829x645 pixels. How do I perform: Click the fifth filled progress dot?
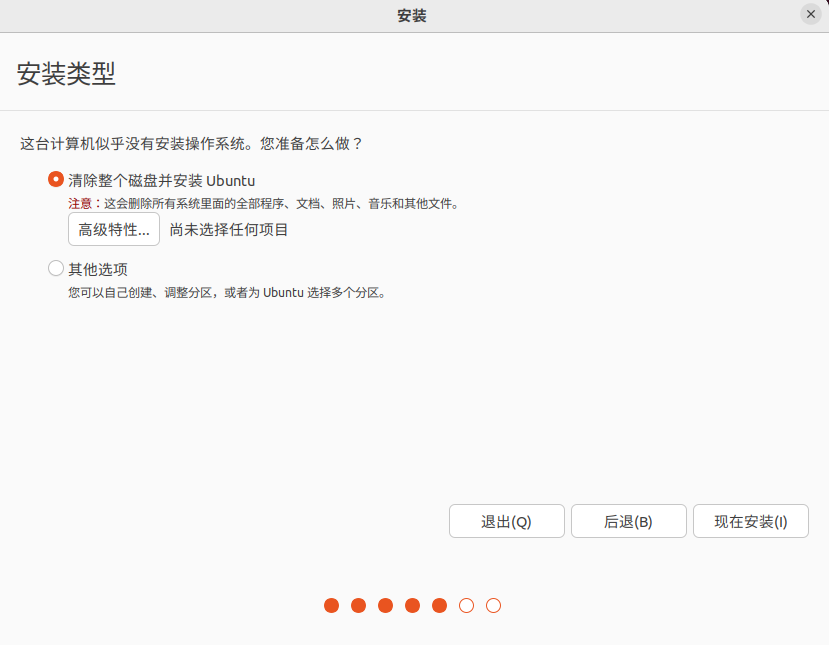(x=439, y=605)
